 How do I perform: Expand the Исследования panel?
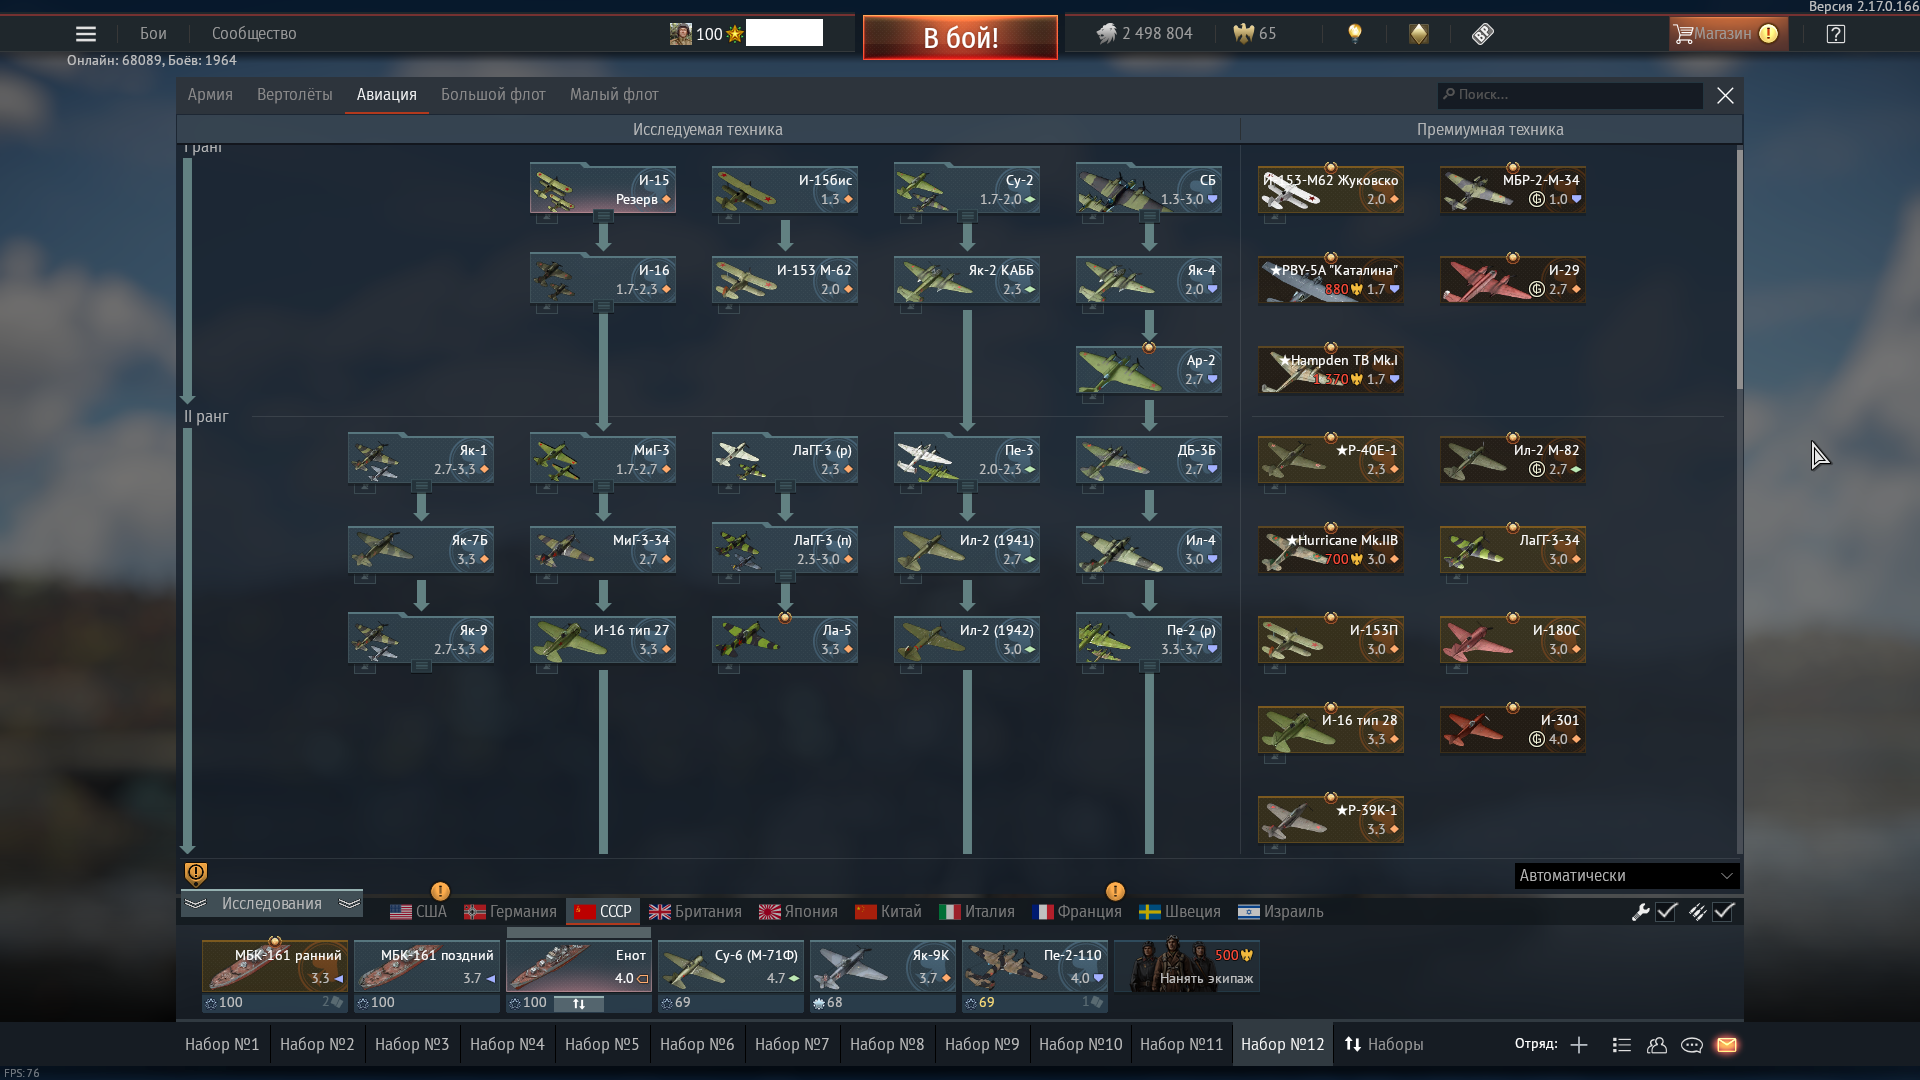click(x=271, y=904)
